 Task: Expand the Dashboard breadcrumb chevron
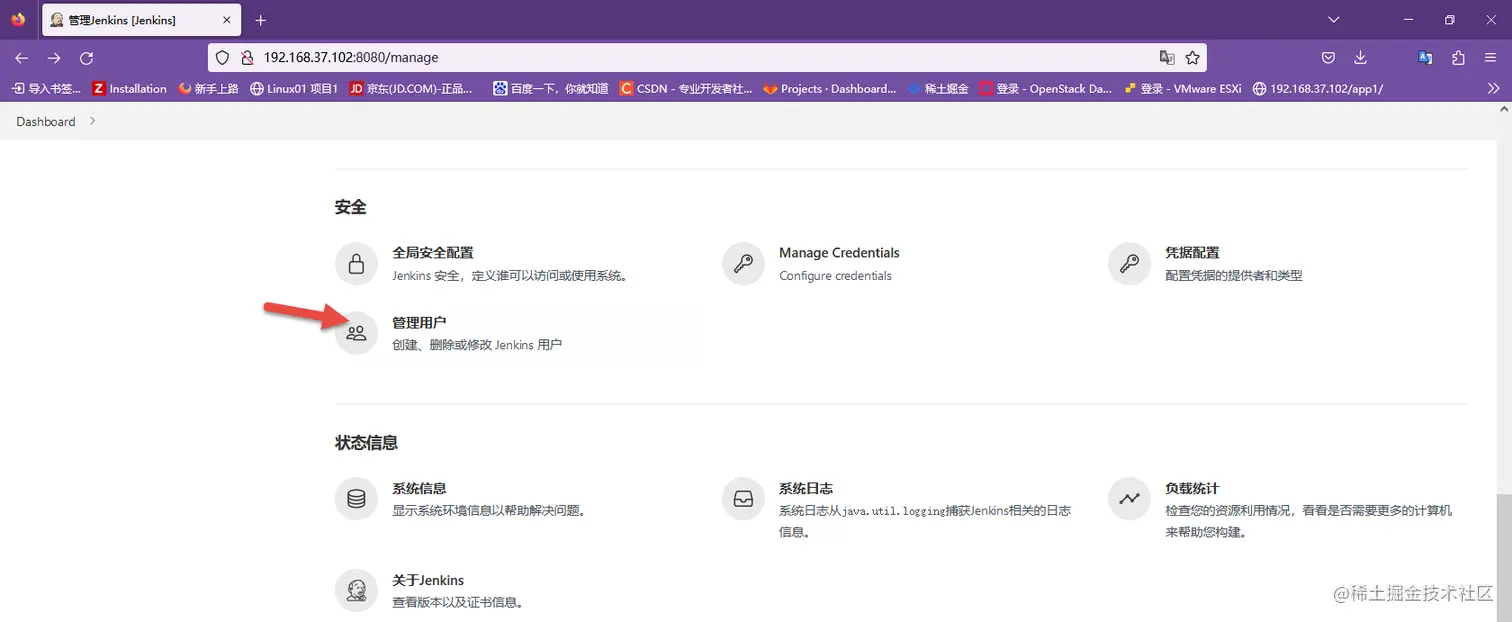coord(93,121)
